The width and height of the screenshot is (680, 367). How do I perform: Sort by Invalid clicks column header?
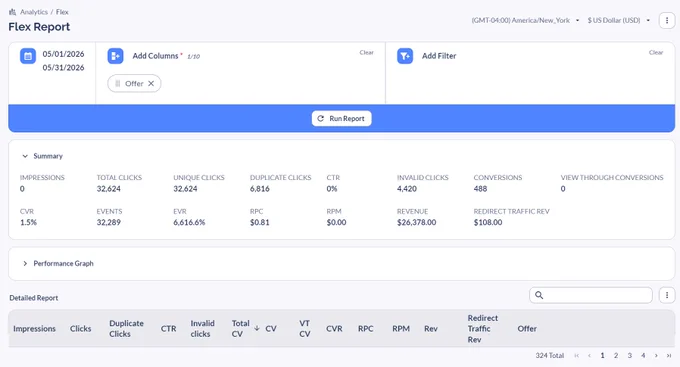click(x=203, y=329)
